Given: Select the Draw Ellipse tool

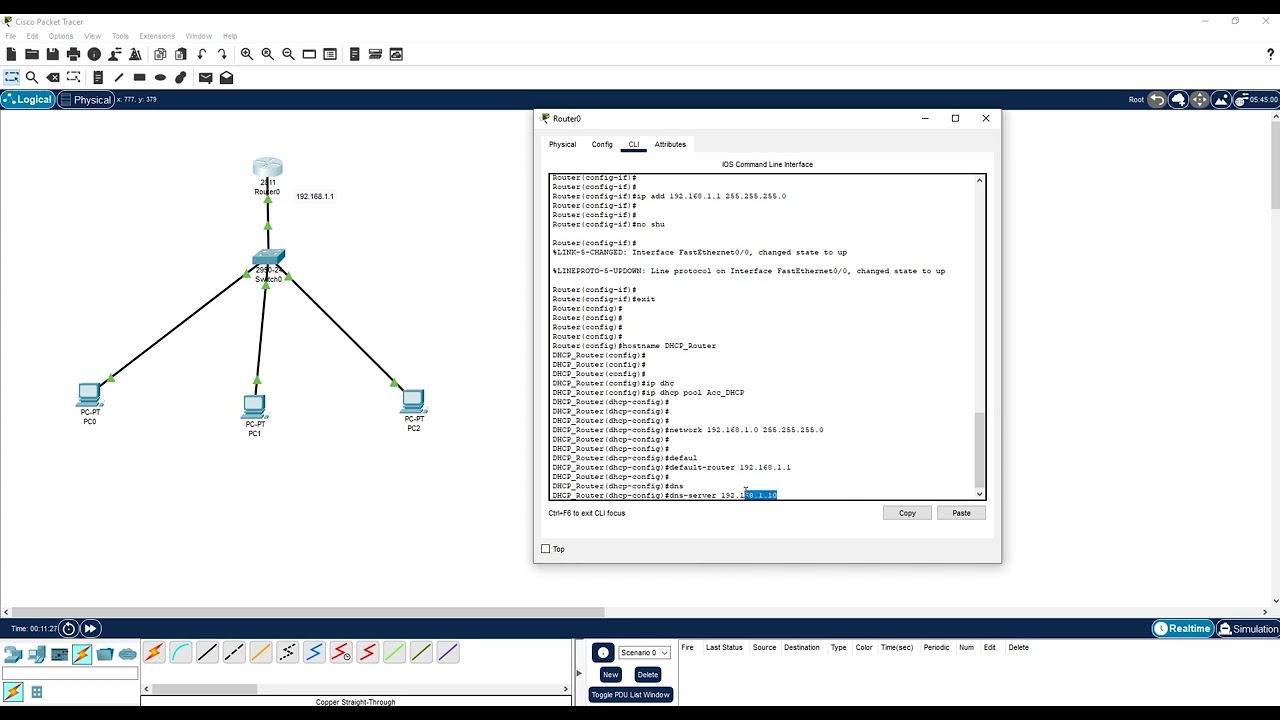Looking at the screenshot, I should pos(160,77).
